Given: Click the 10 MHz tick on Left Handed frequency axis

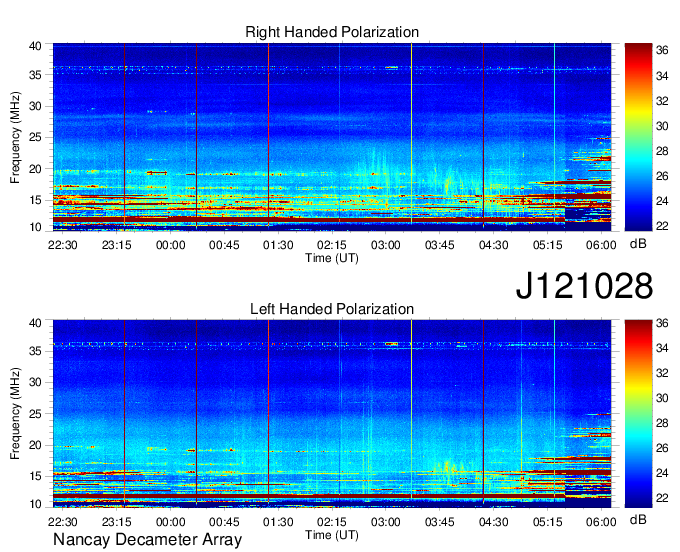Looking at the screenshot, I should tap(36, 504).
